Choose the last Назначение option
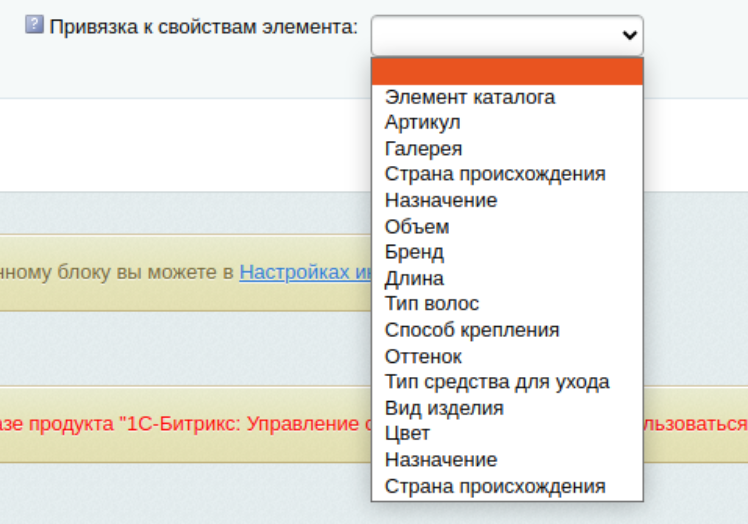This screenshot has height=524, width=748. (x=507, y=460)
